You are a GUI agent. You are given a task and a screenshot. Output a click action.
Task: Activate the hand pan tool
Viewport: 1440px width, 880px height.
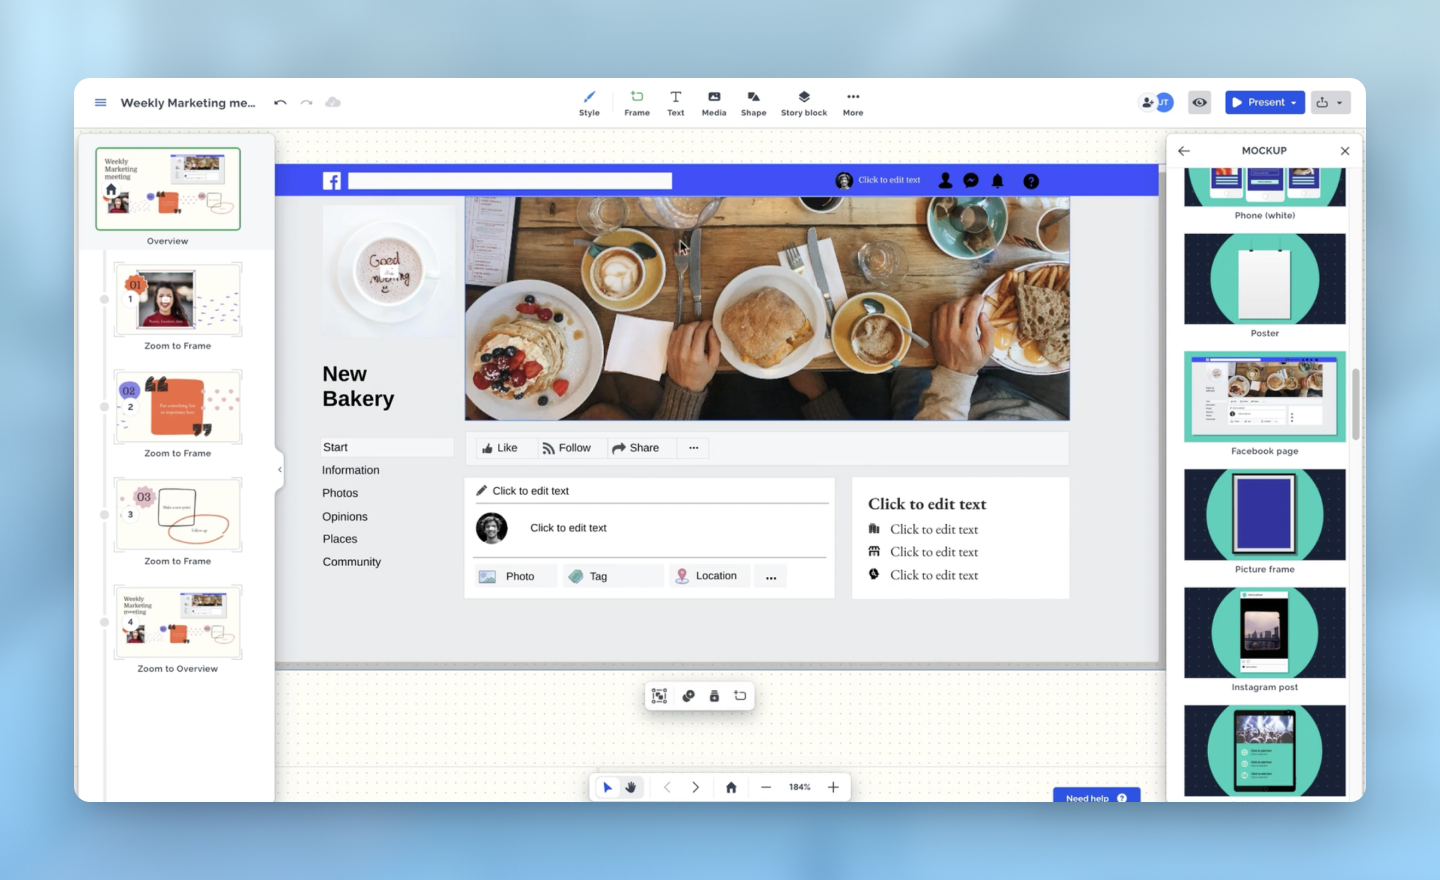click(631, 787)
